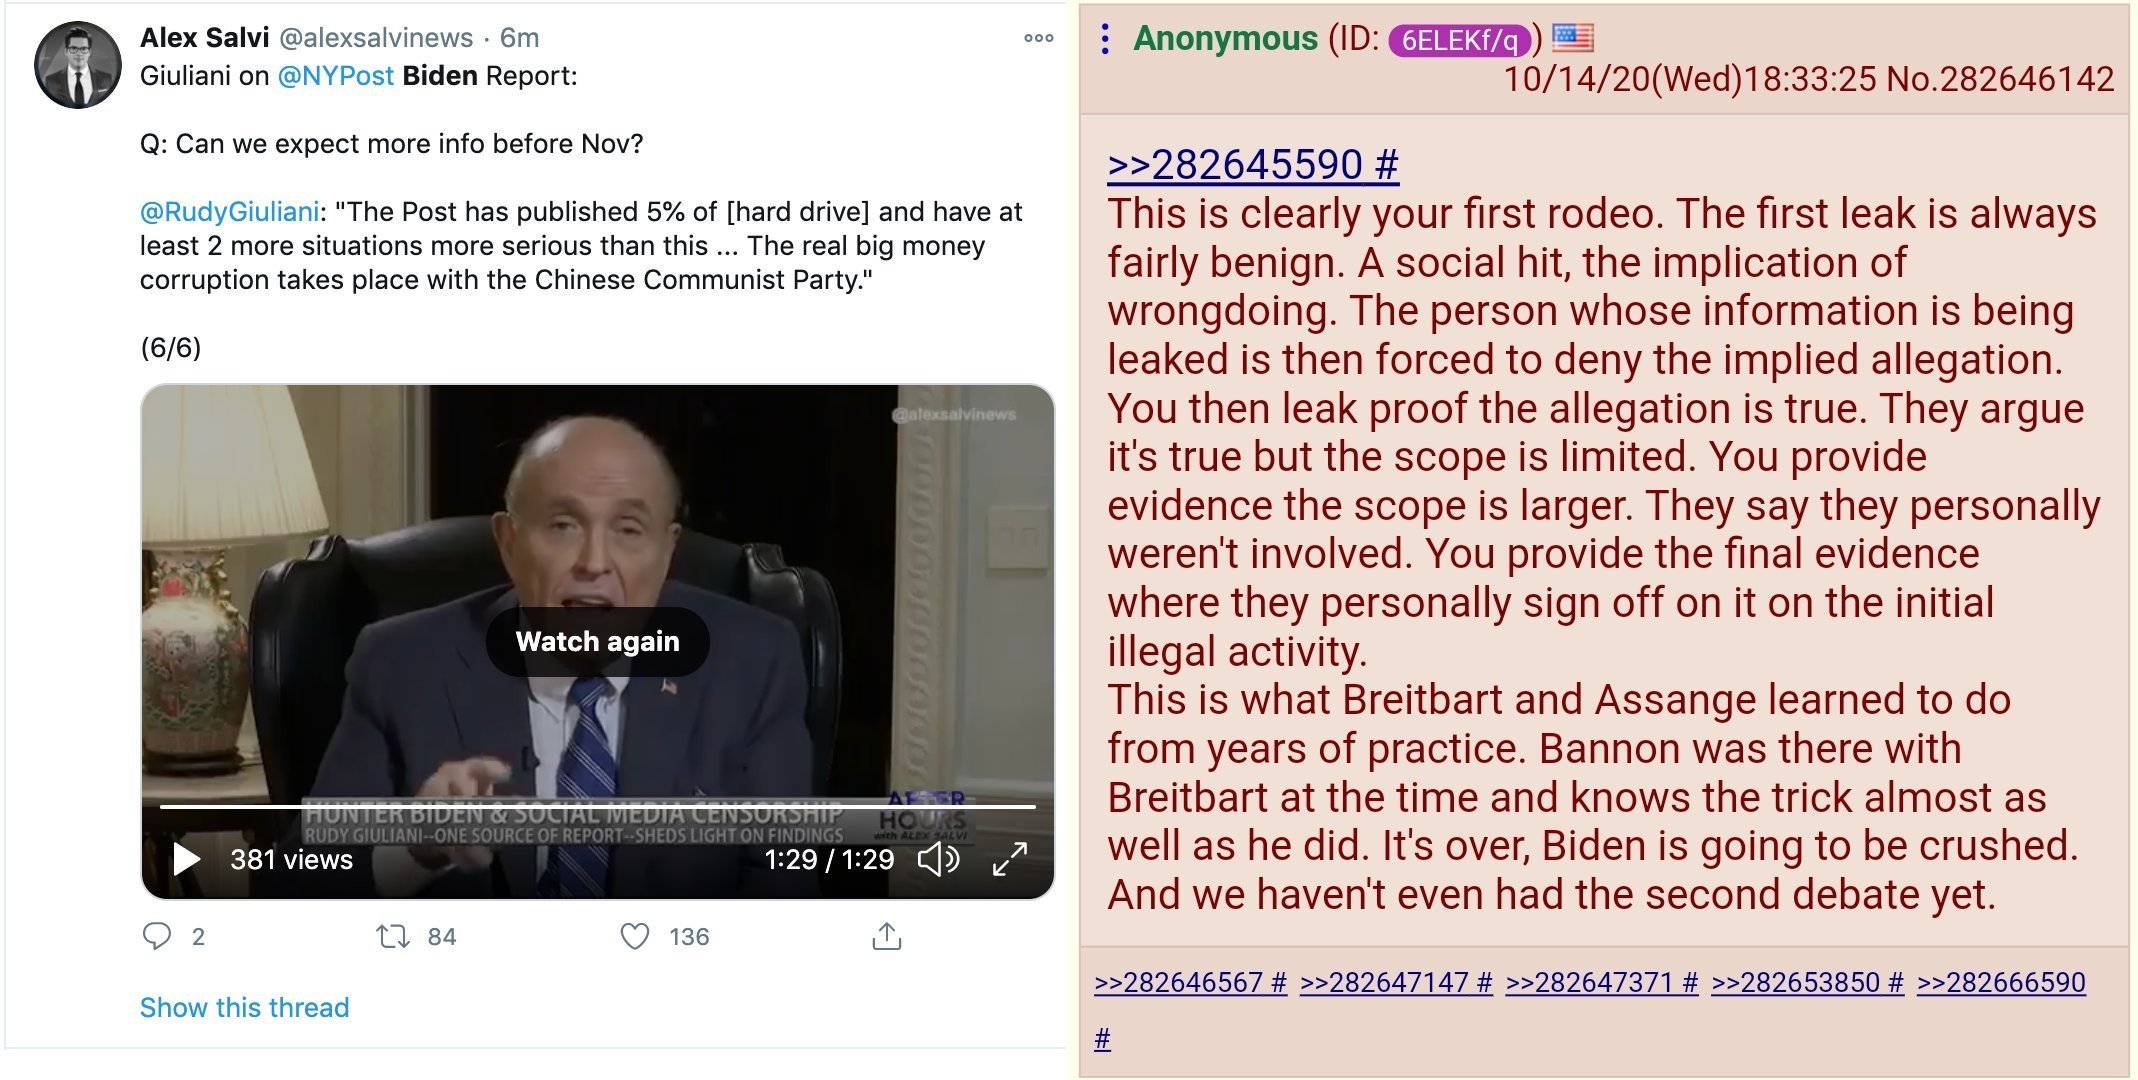Open the @NYPost mention link
This screenshot has height=1080, width=2138.
tap(335, 76)
